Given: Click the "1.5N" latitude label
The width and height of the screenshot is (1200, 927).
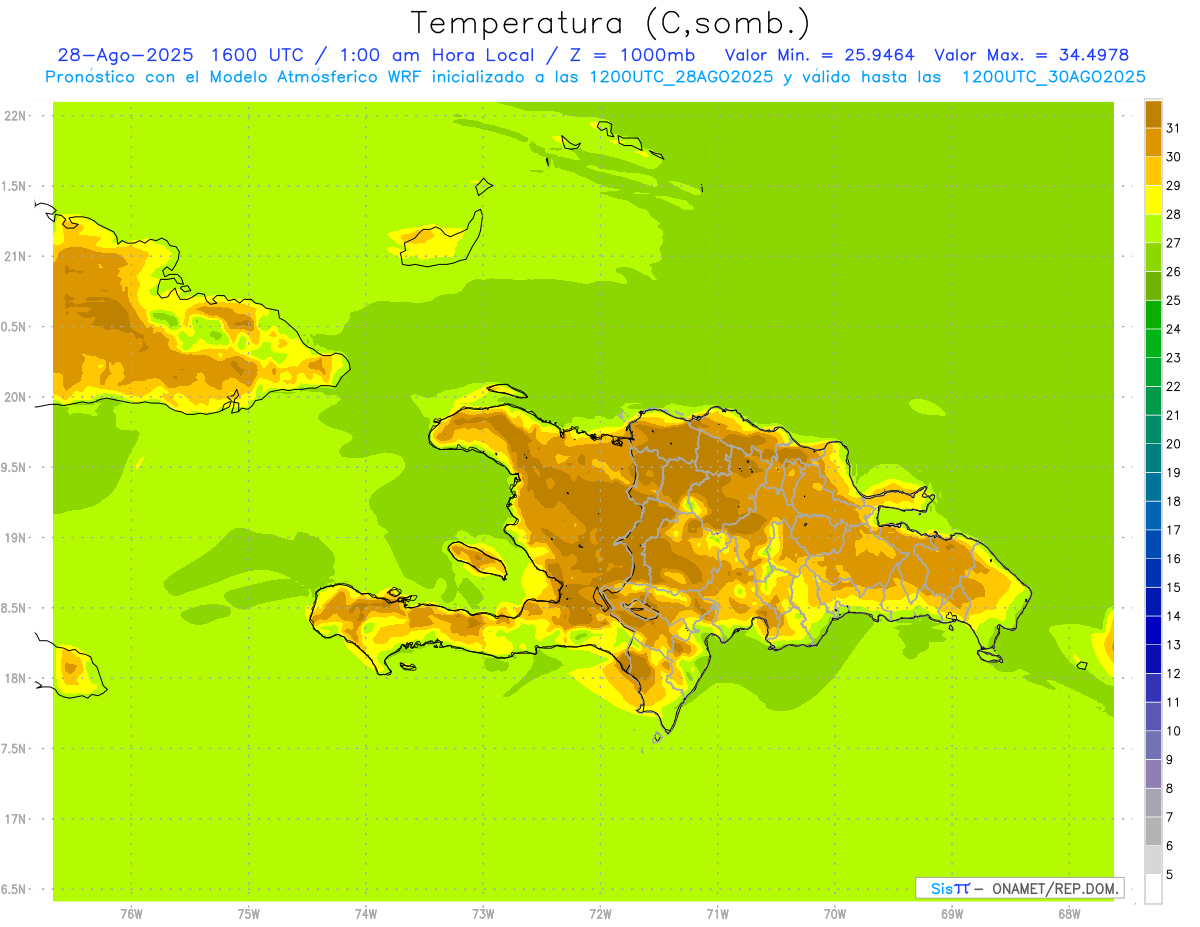Looking at the screenshot, I should pyautogui.click(x=15, y=186).
